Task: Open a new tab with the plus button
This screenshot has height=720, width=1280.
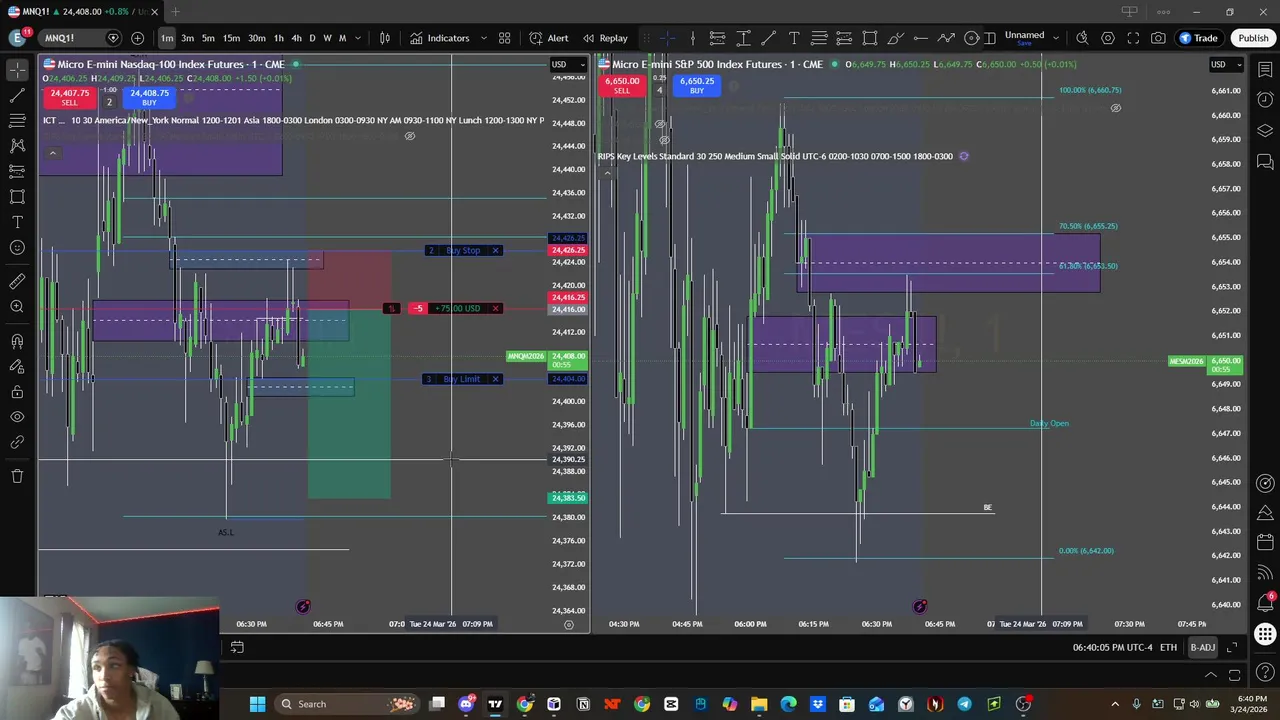Action: tap(175, 12)
